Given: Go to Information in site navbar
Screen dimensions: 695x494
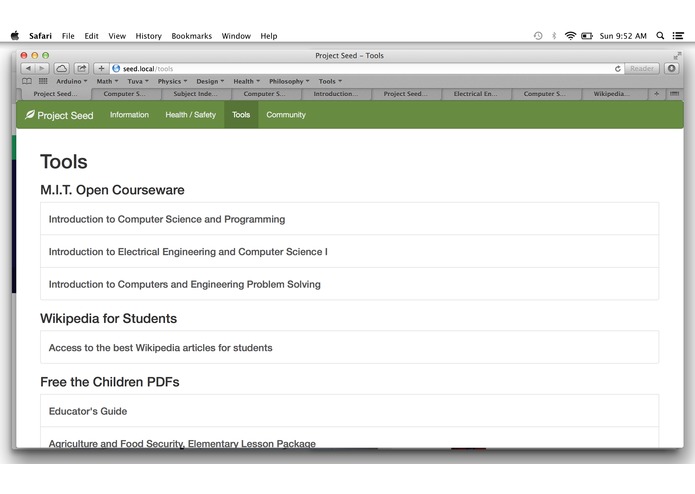Looking at the screenshot, I should [129, 115].
